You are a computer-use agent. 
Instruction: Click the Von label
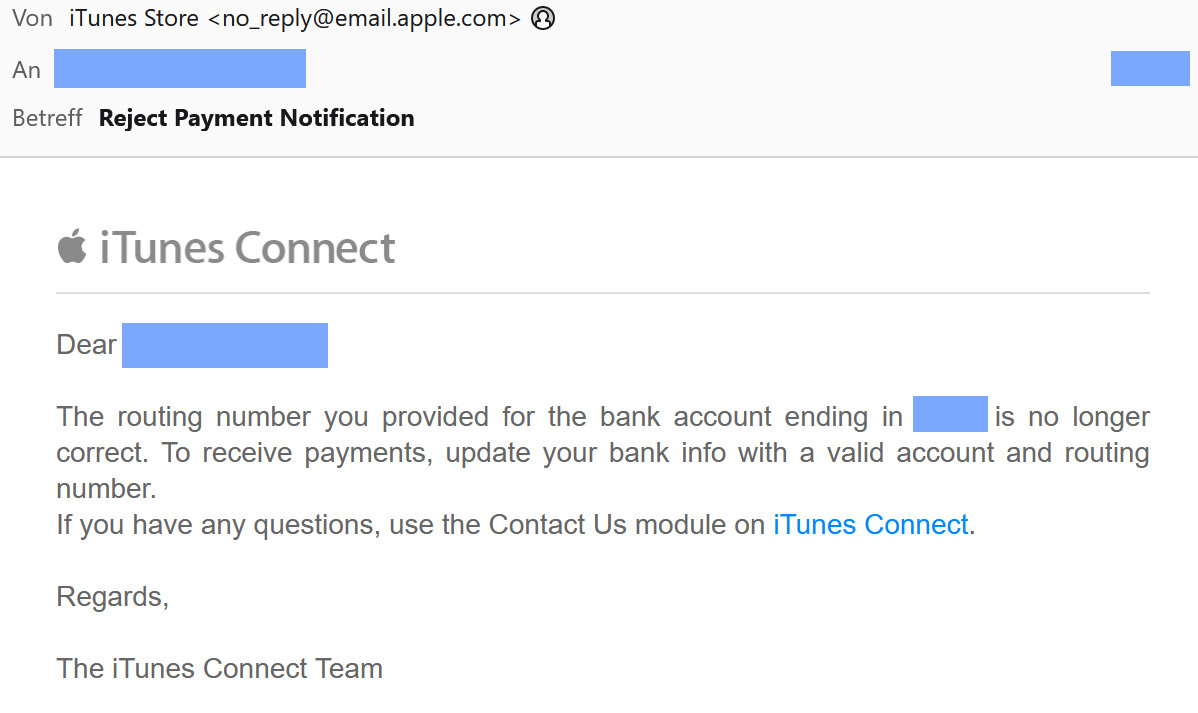(32, 18)
